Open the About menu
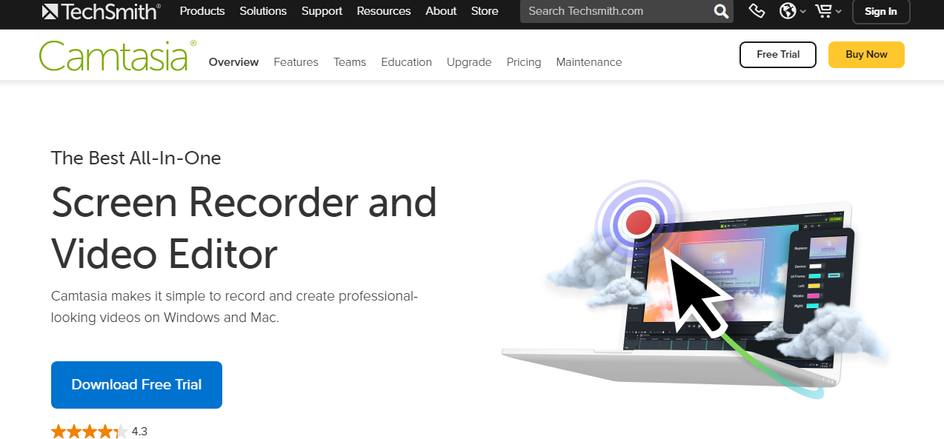The width and height of the screenshot is (944, 439). coord(441,11)
